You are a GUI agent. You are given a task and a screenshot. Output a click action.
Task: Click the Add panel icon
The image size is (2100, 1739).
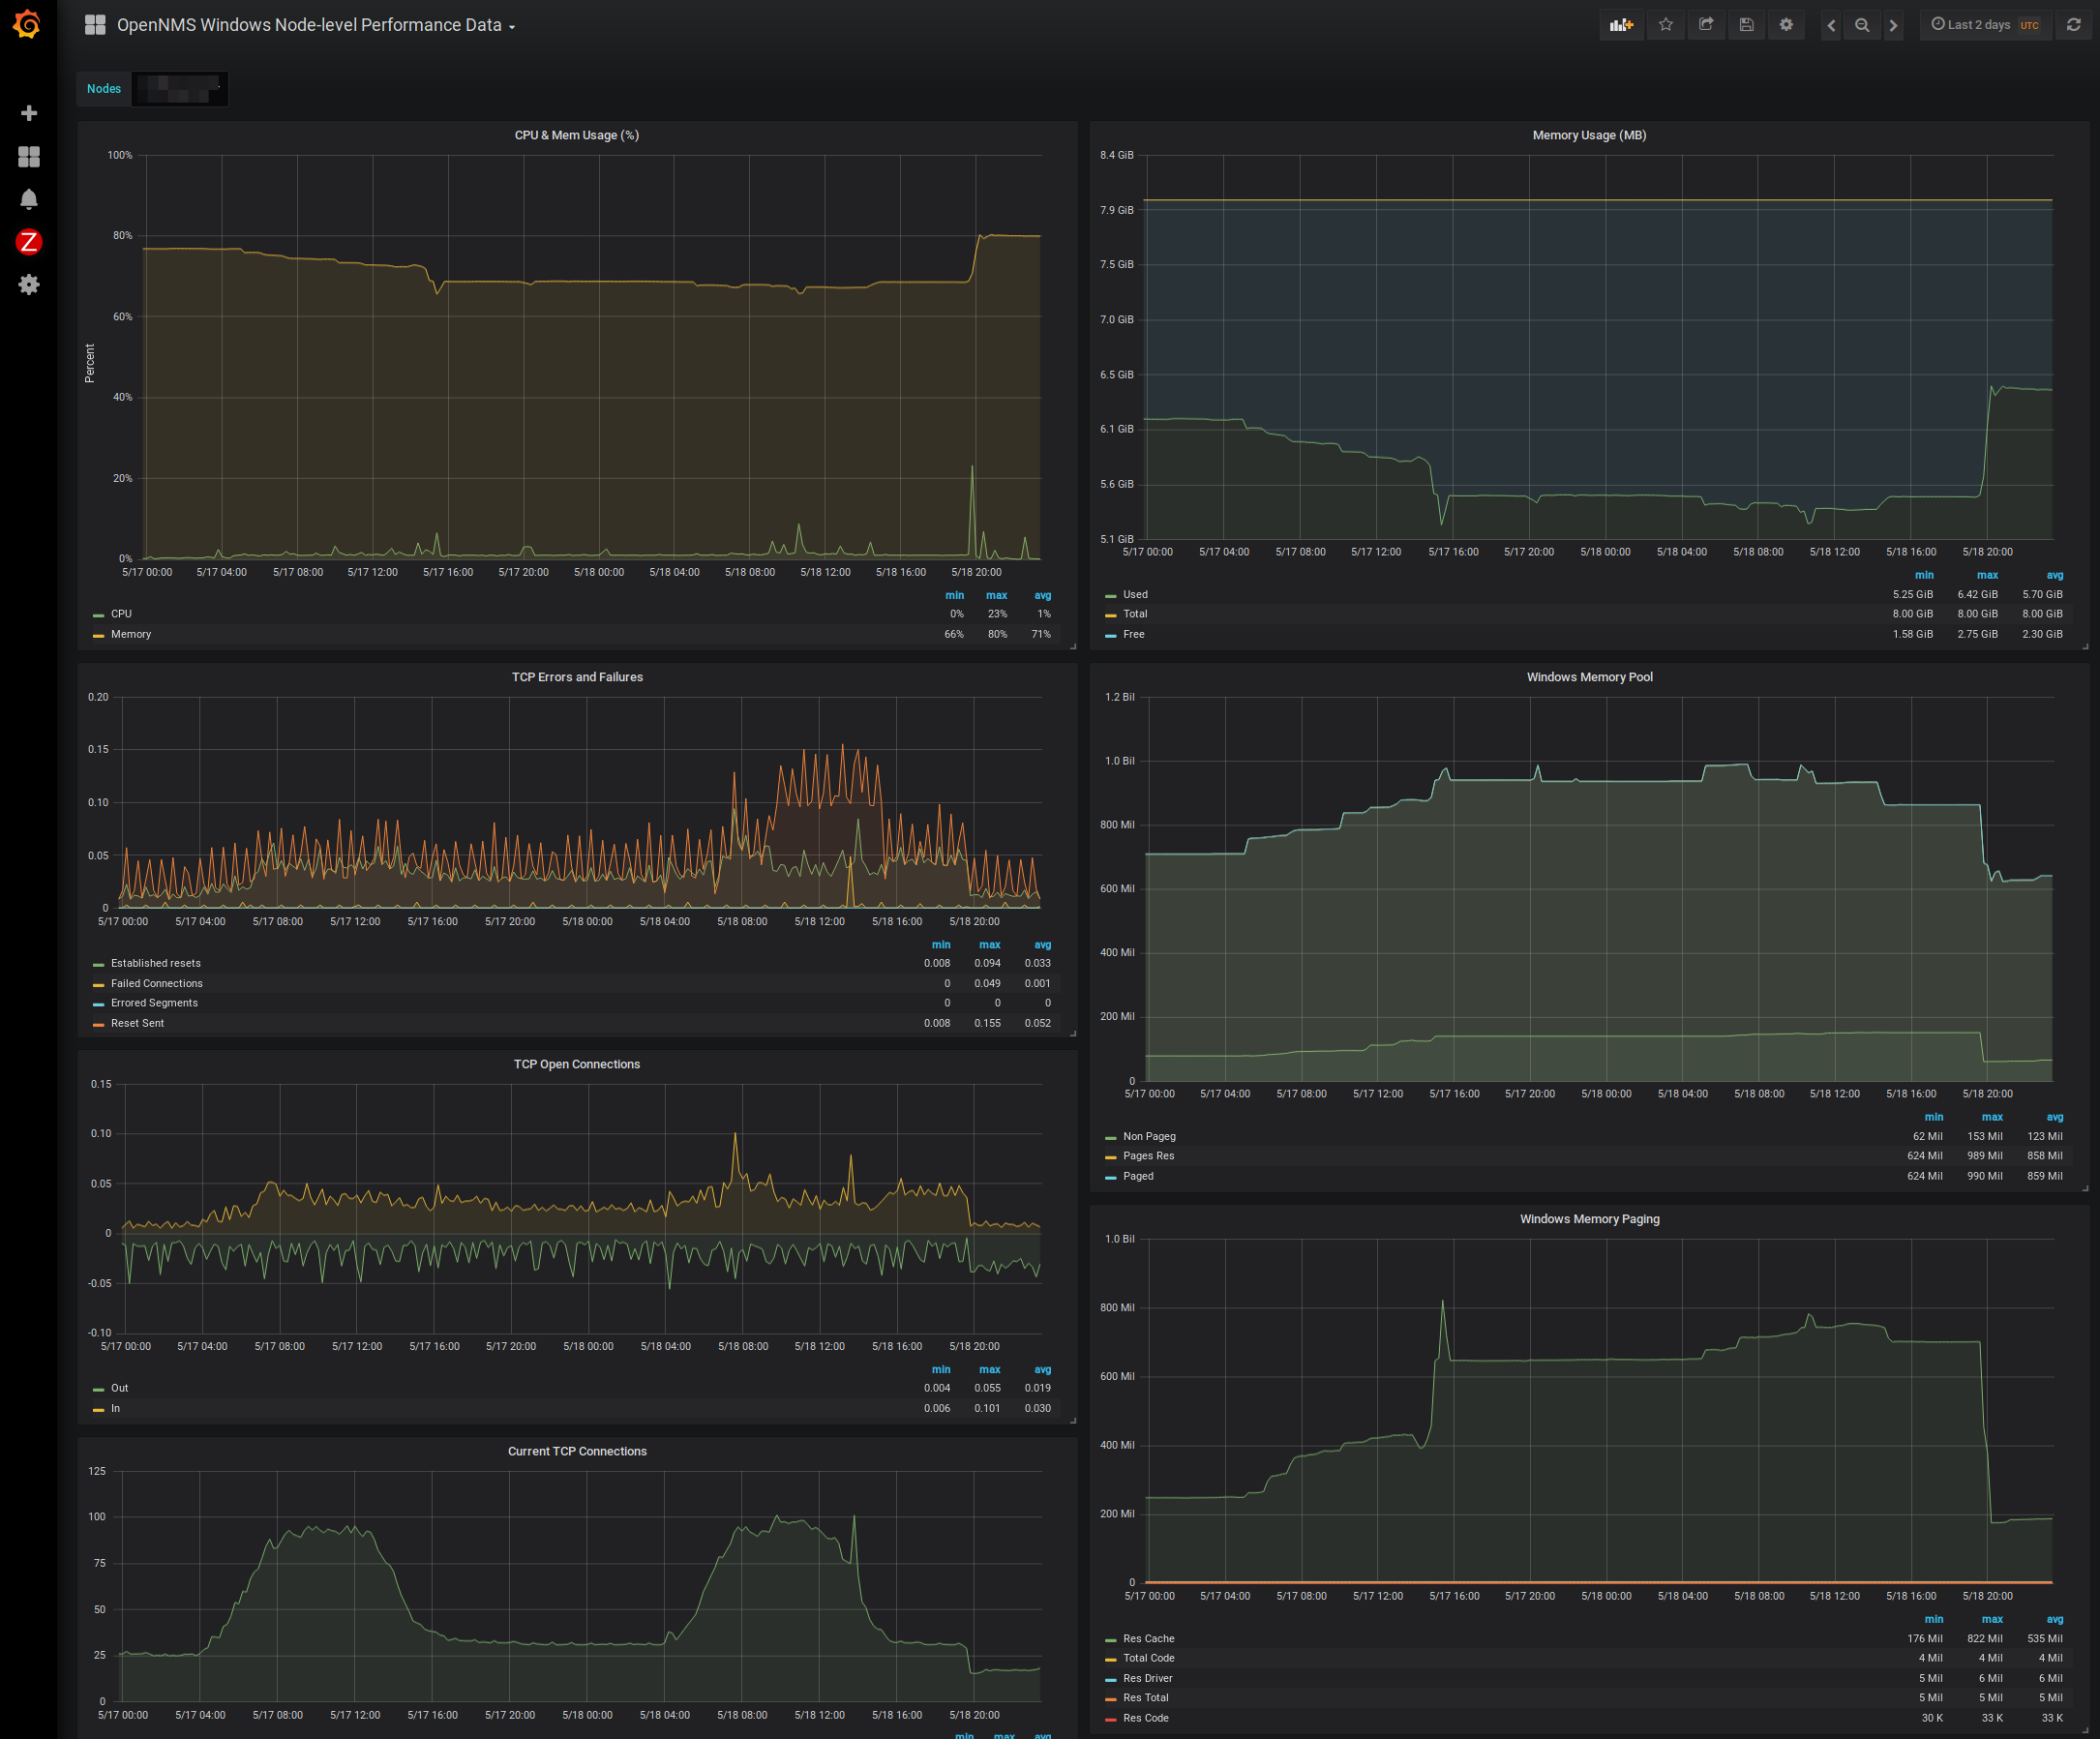[x=1620, y=25]
